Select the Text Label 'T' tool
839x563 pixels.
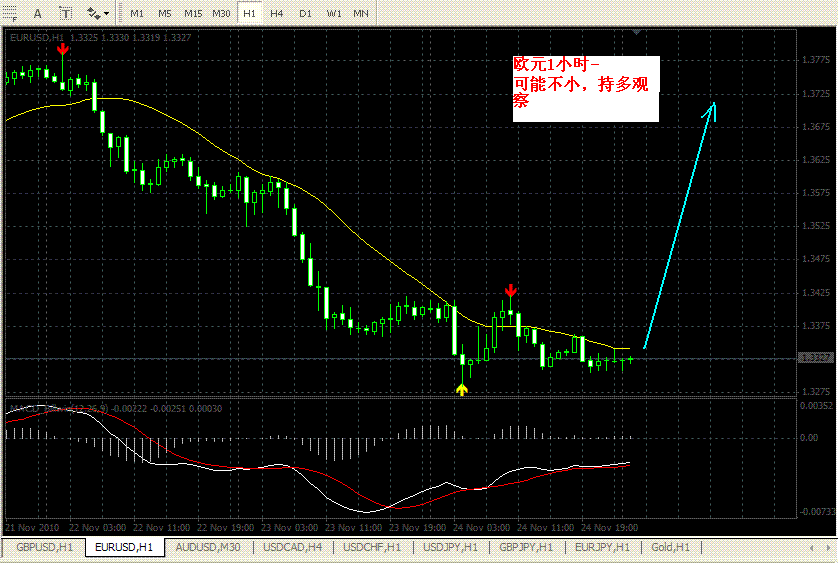click(x=65, y=13)
